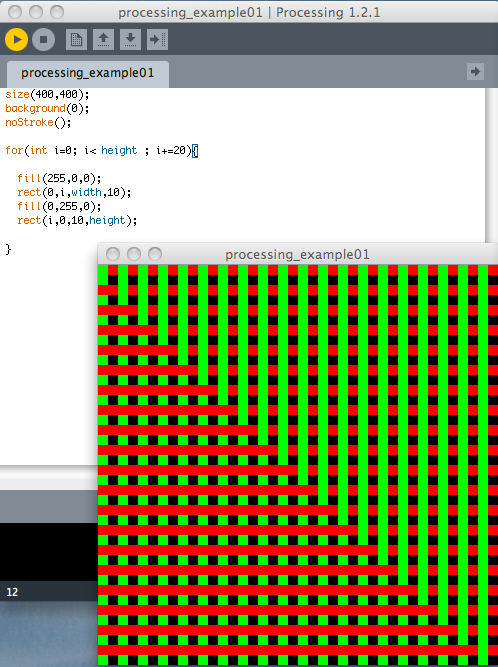Image resolution: width=498 pixels, height=667 pixels.
Task: Create a new sketch with the New icon
Action: point(77,40)
